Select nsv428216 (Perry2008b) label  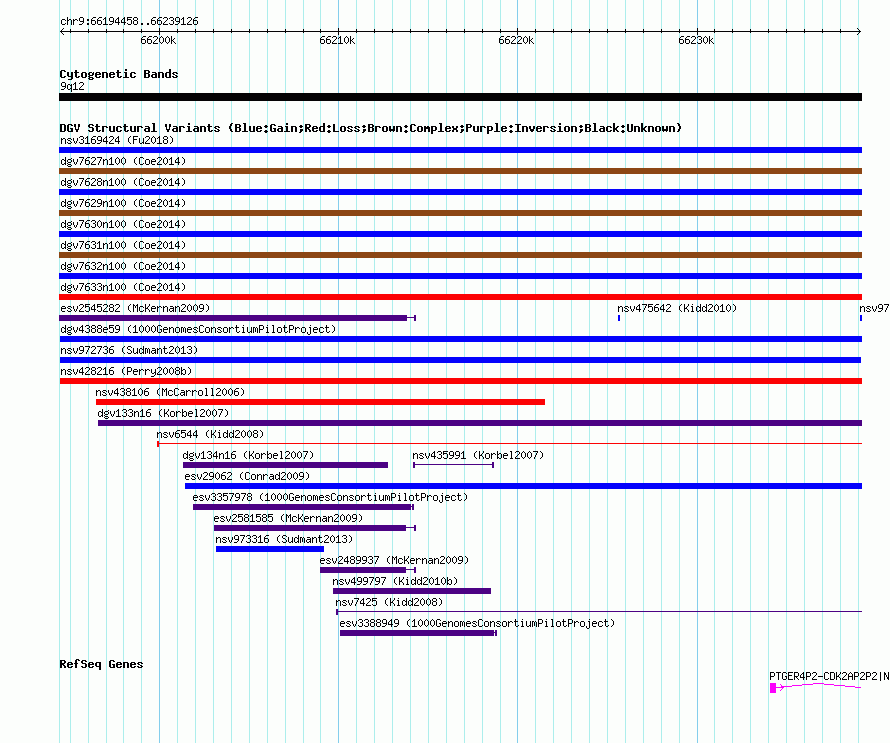pyautogui.click(x=126, y=371)
